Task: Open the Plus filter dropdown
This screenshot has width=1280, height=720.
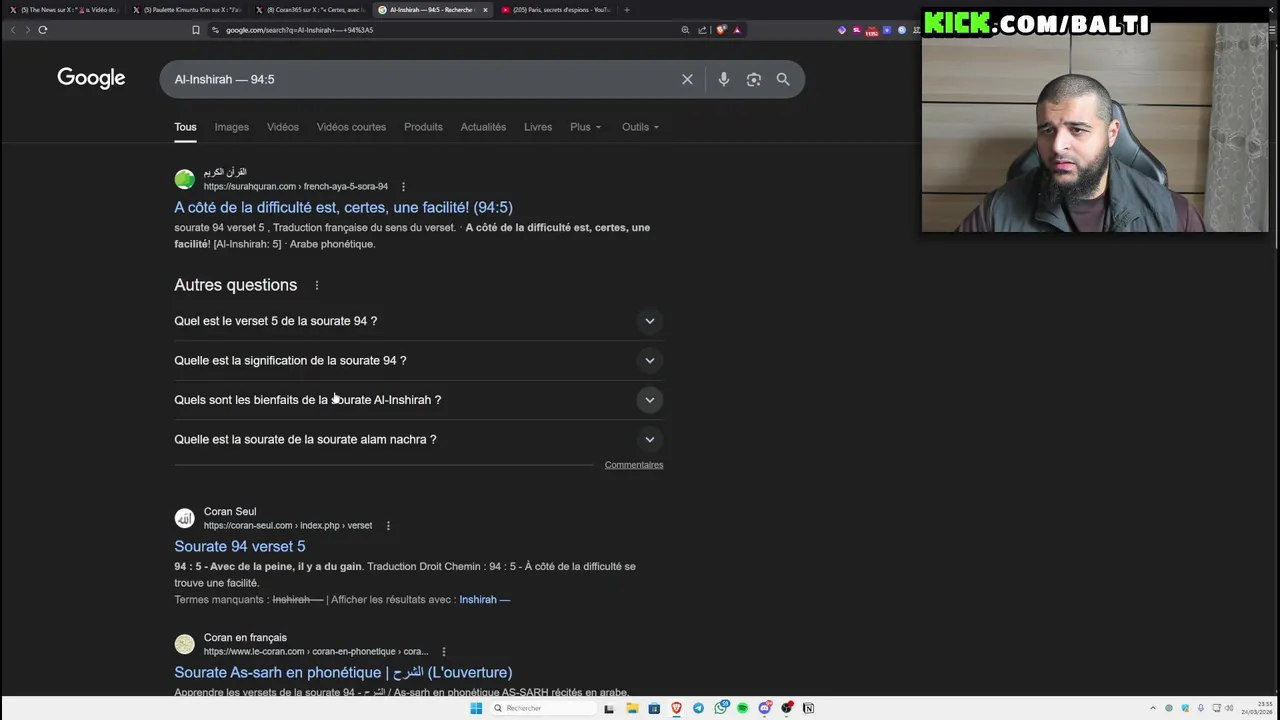Action: (585, 127)
